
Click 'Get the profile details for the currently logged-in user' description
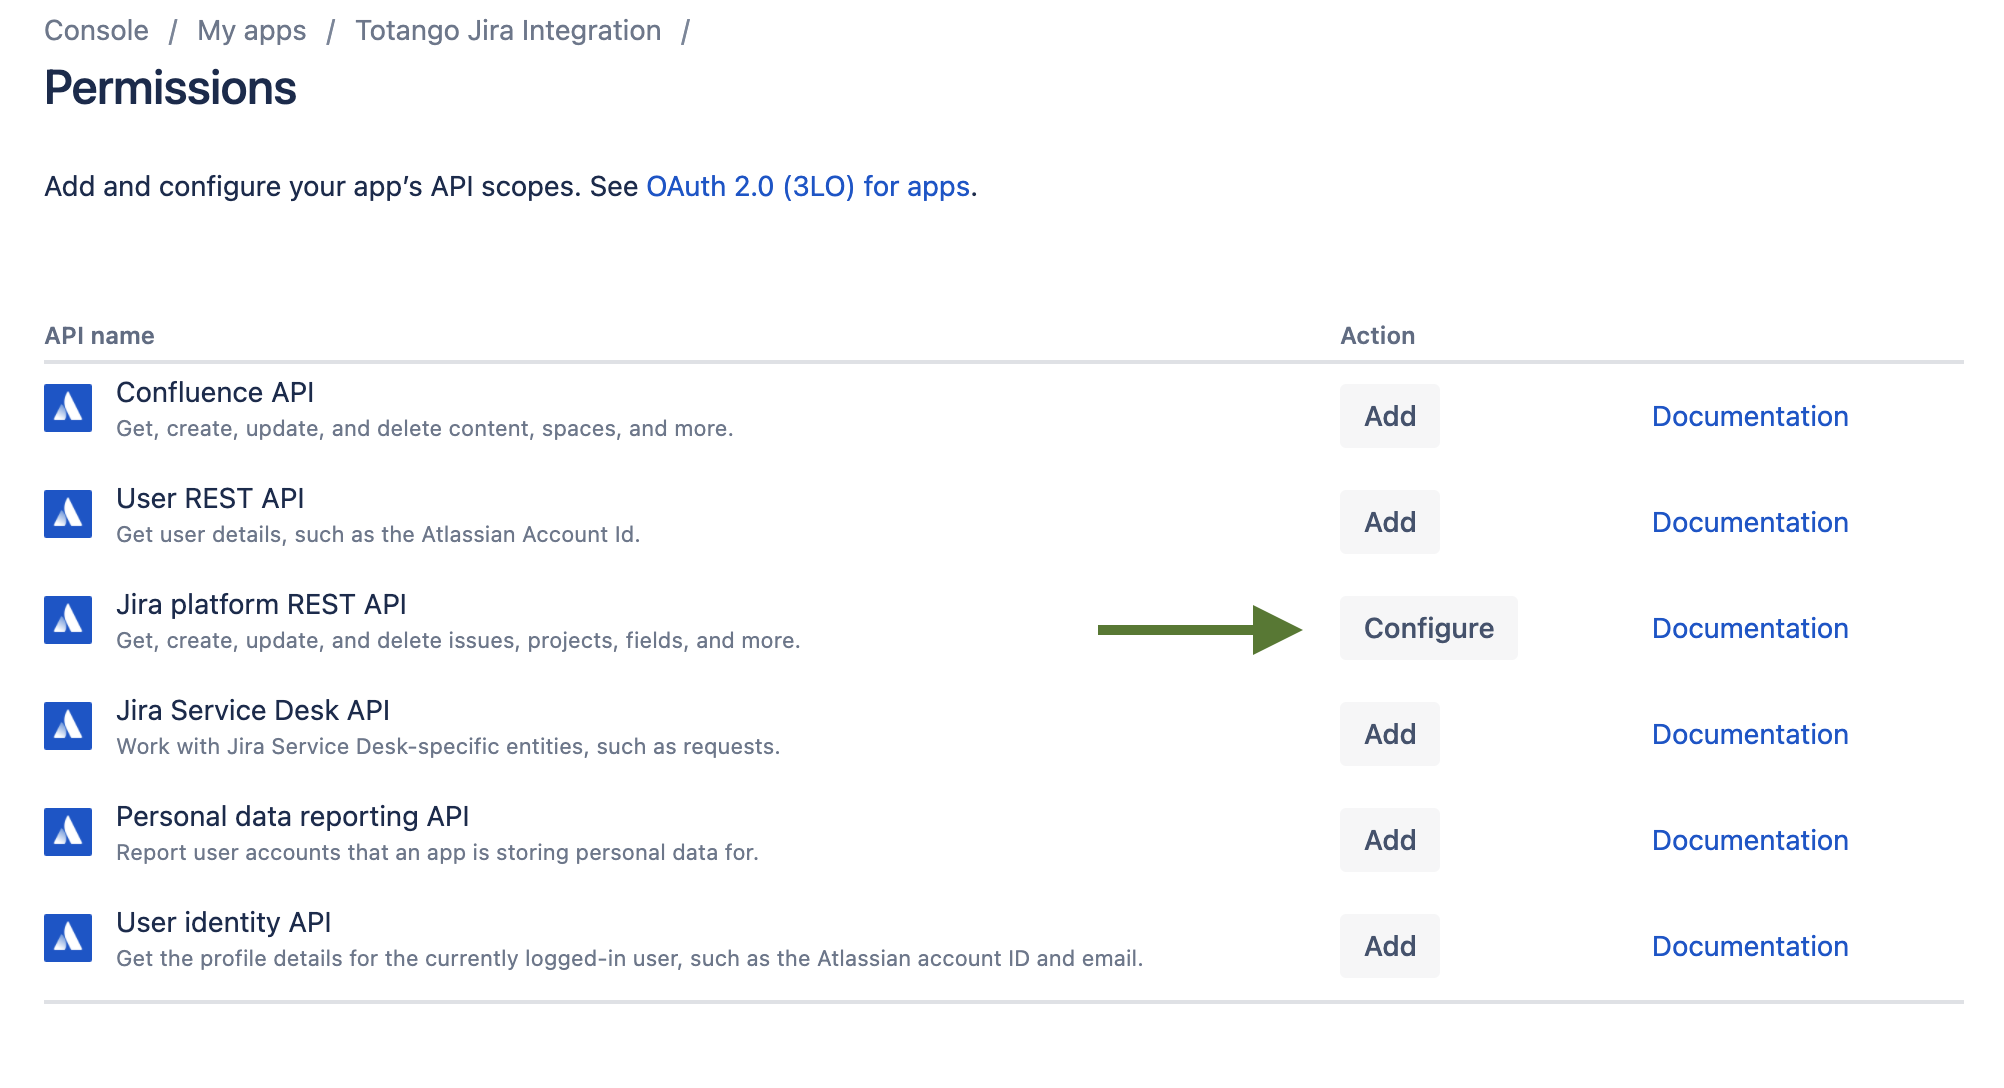[x=629, y=958]
